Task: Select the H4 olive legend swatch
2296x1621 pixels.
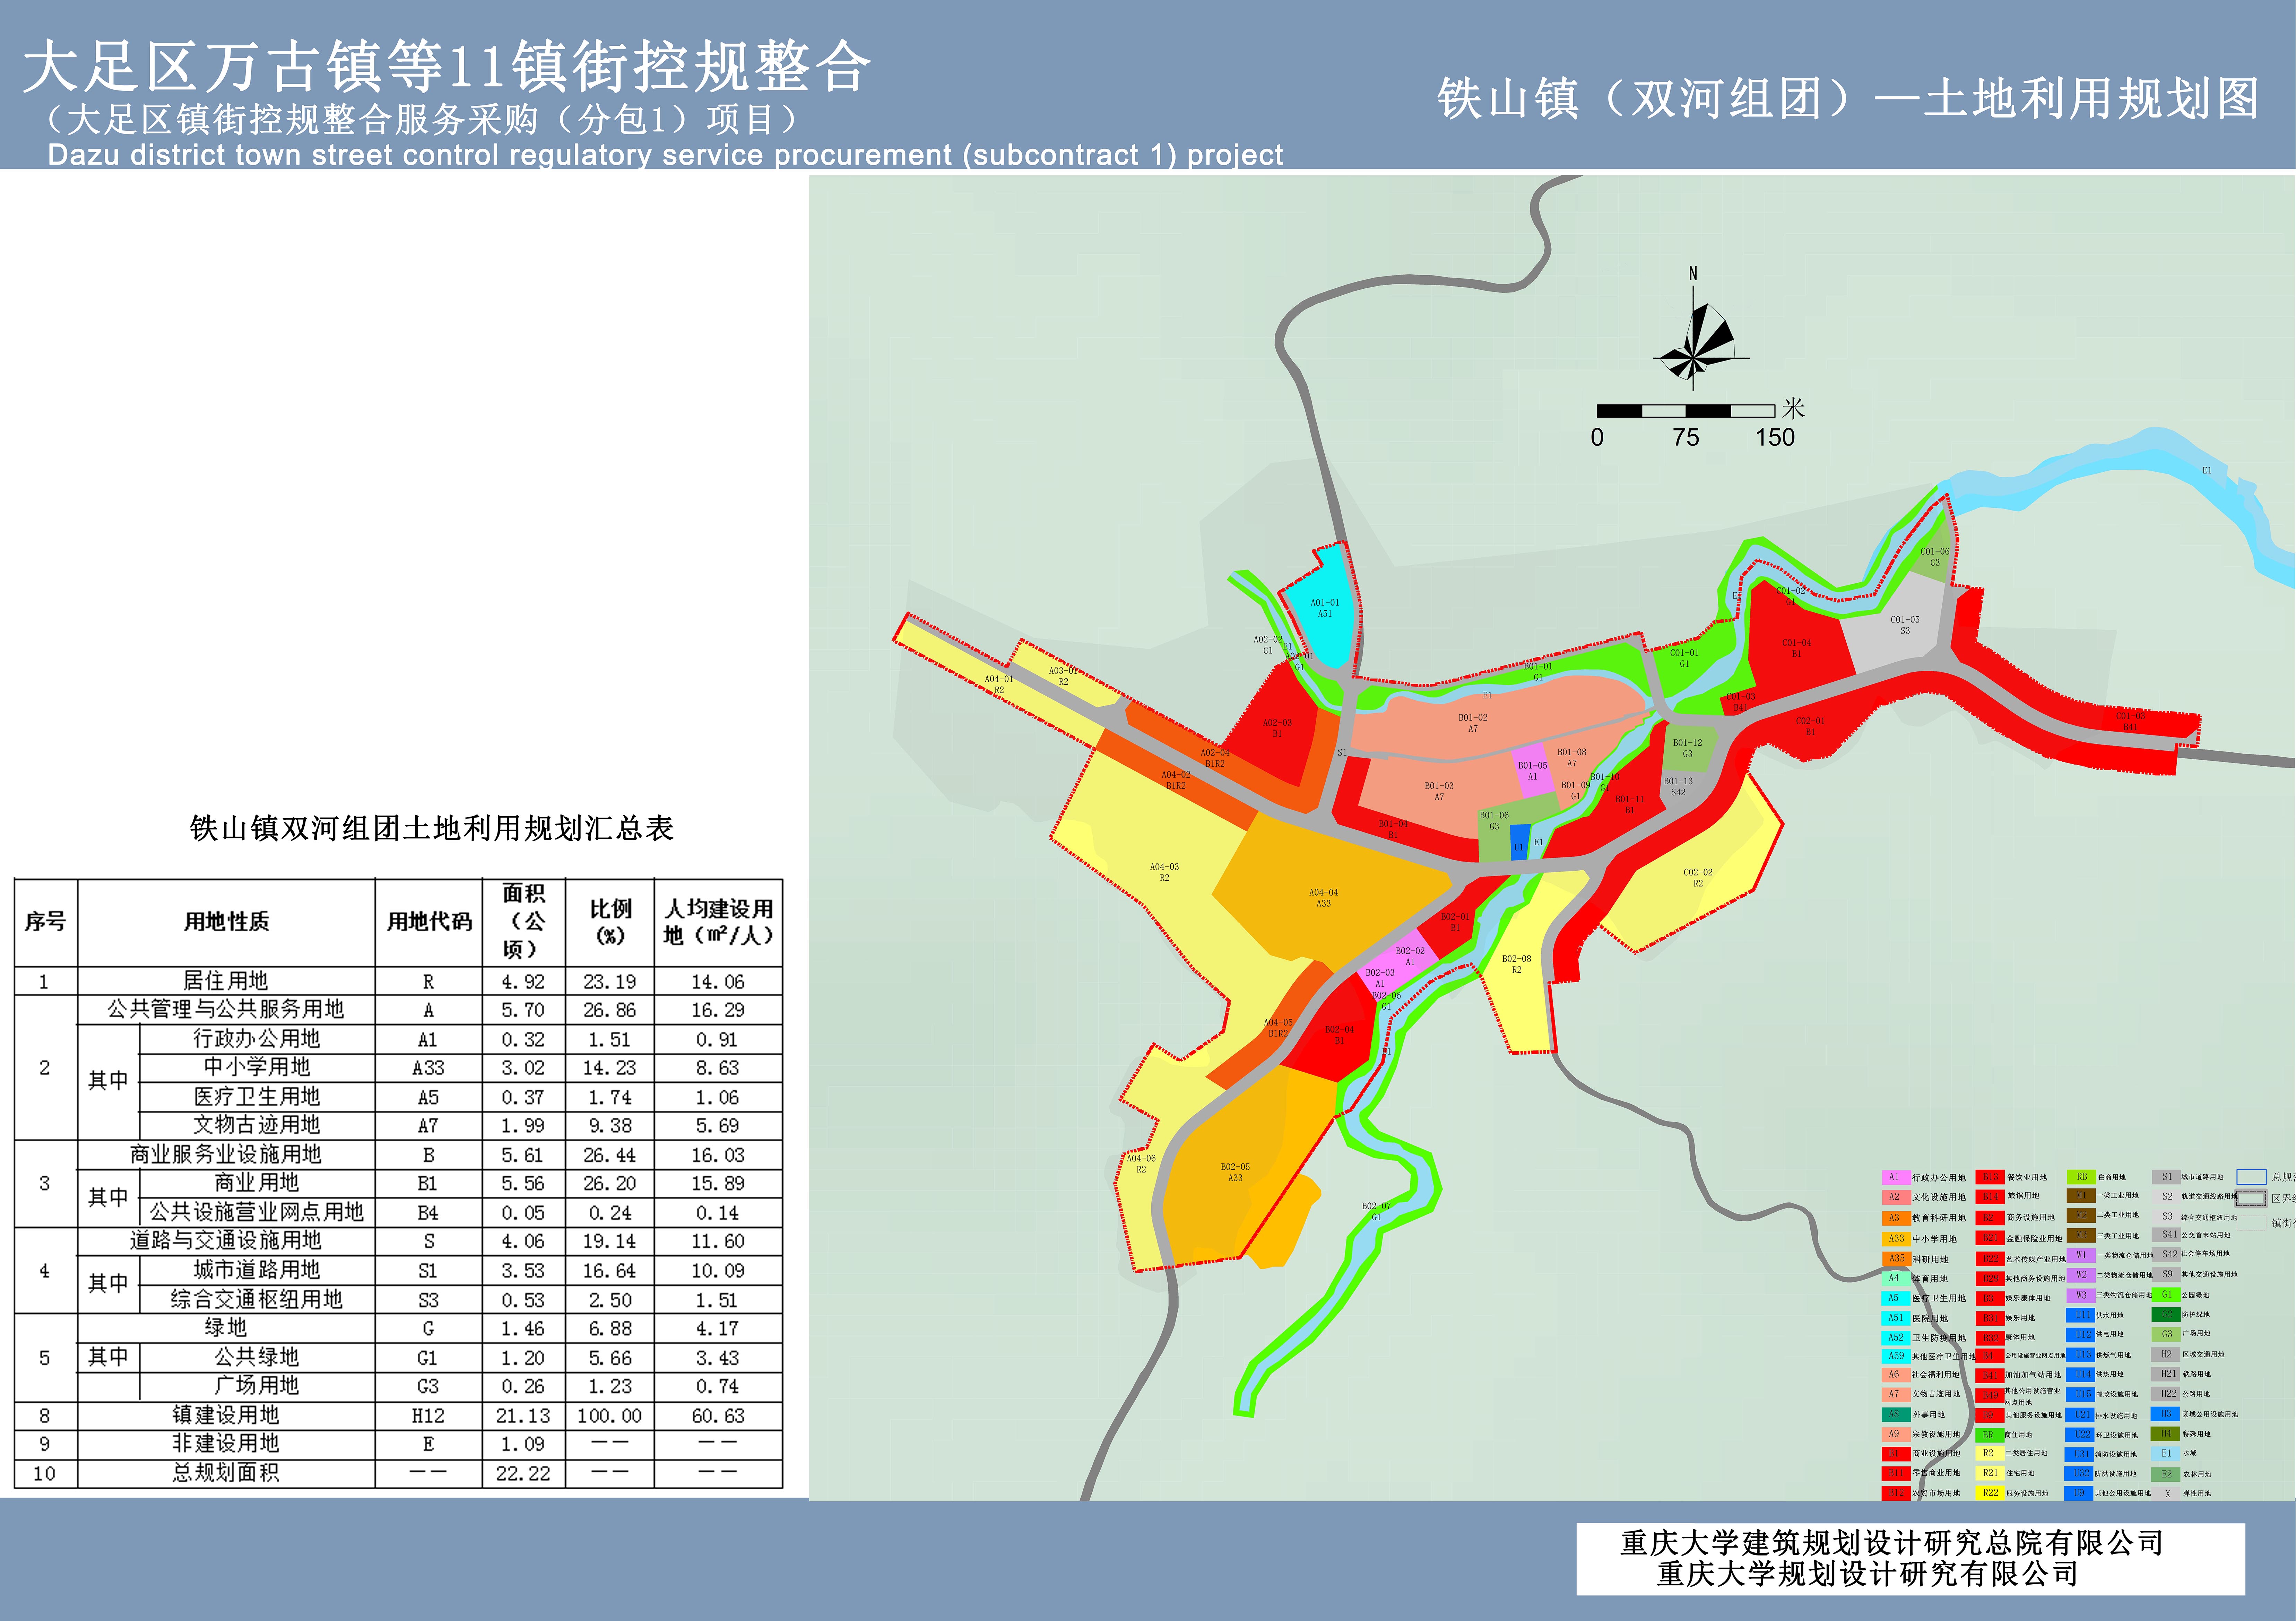Action: tap(2165, 1434)
